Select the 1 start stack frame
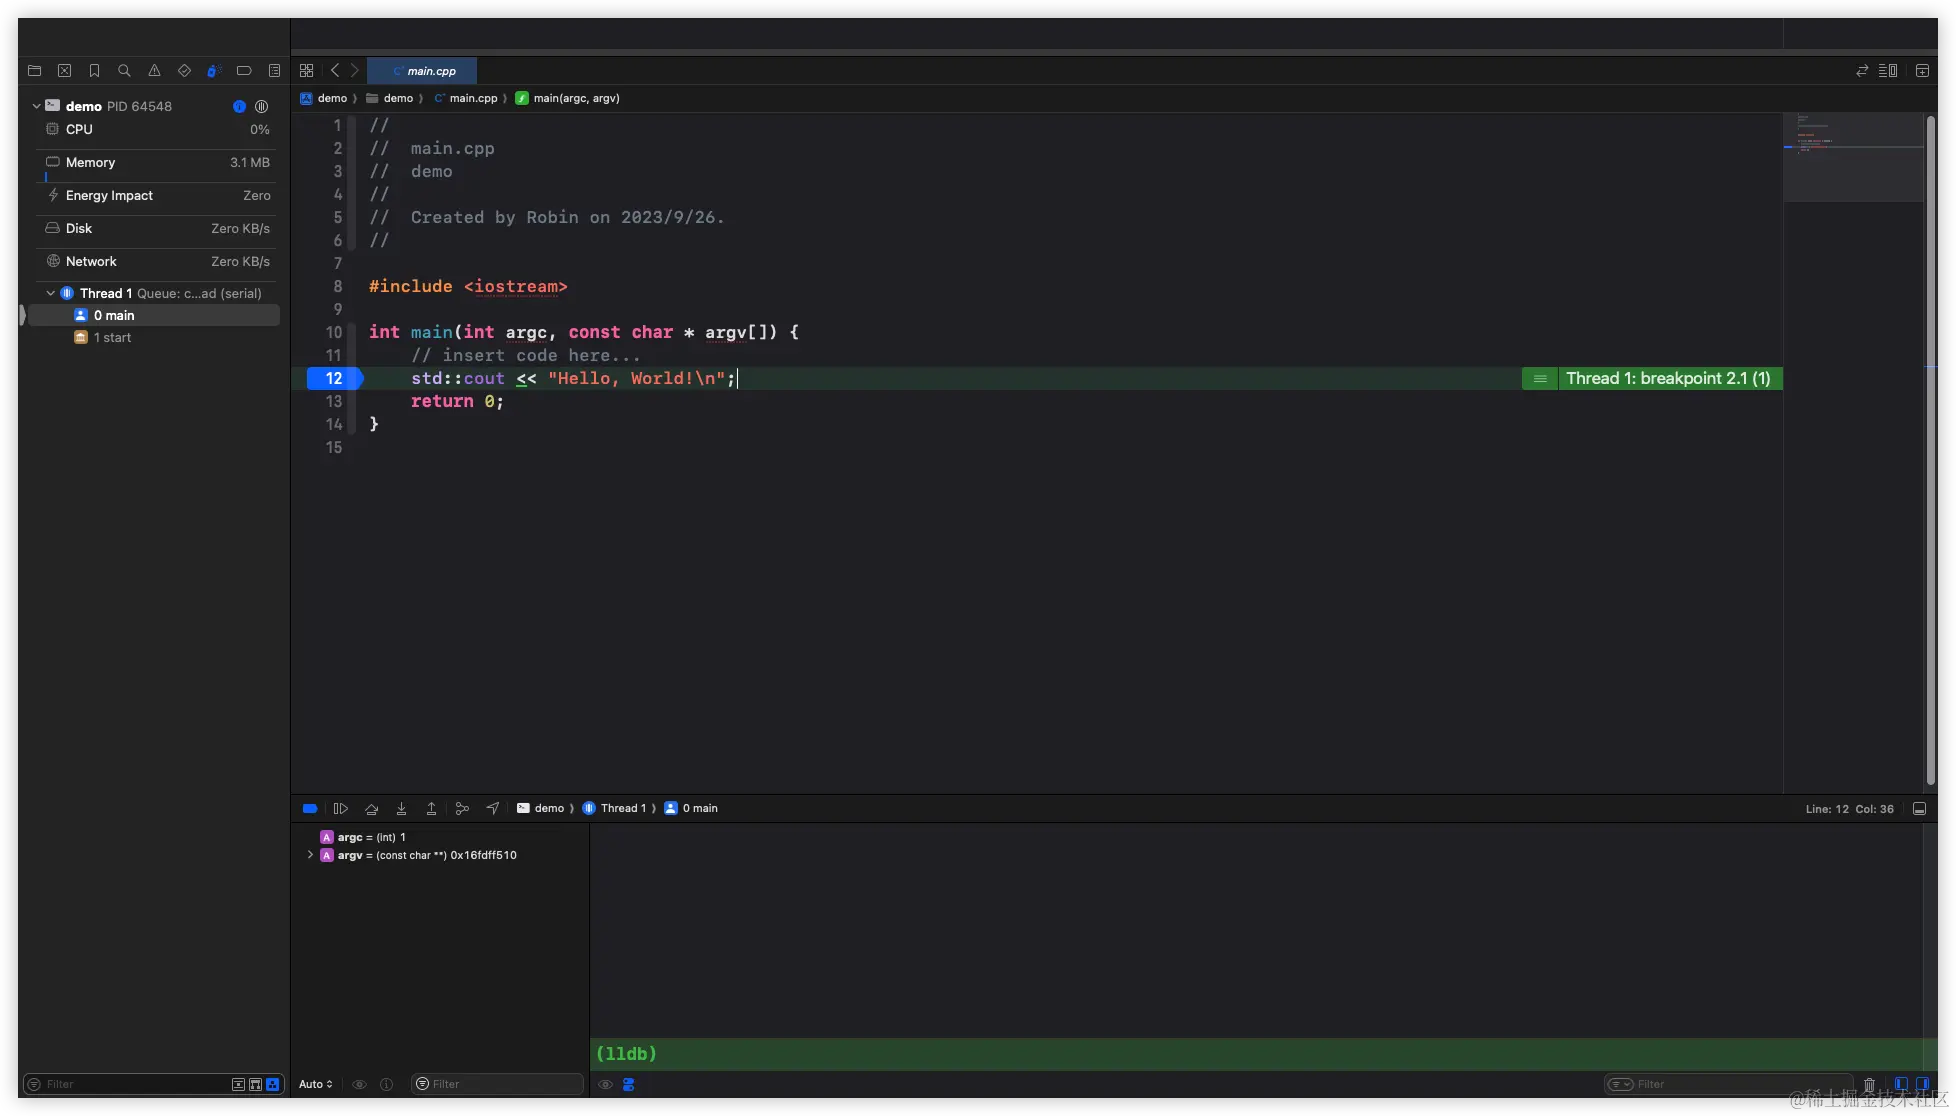The height and width of the screenshot is (1116, 1956). pos(112,338)
